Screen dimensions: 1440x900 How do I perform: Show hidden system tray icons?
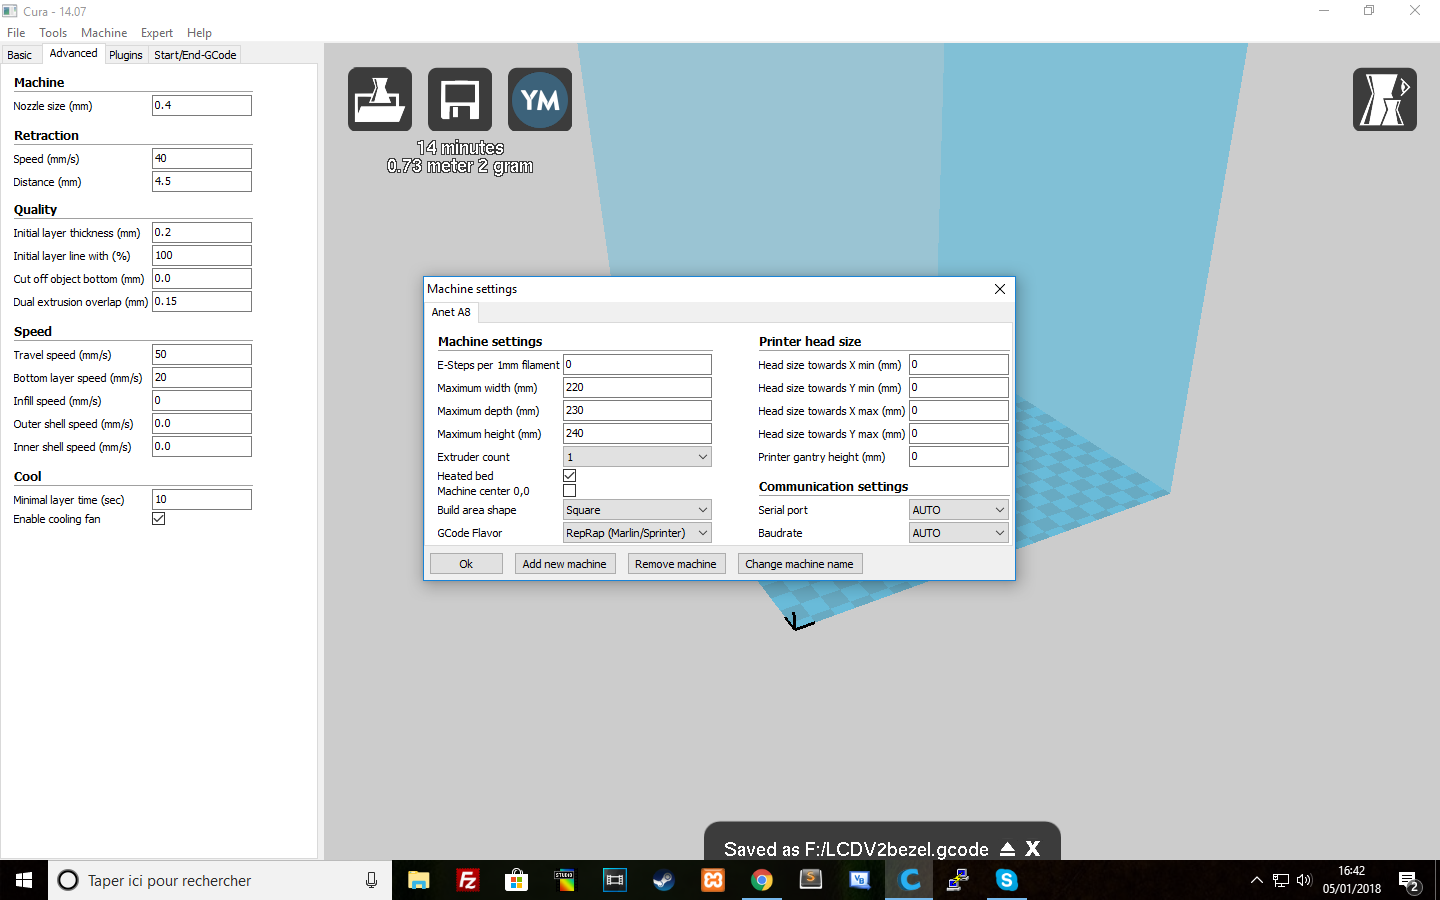click(1257, 880)
